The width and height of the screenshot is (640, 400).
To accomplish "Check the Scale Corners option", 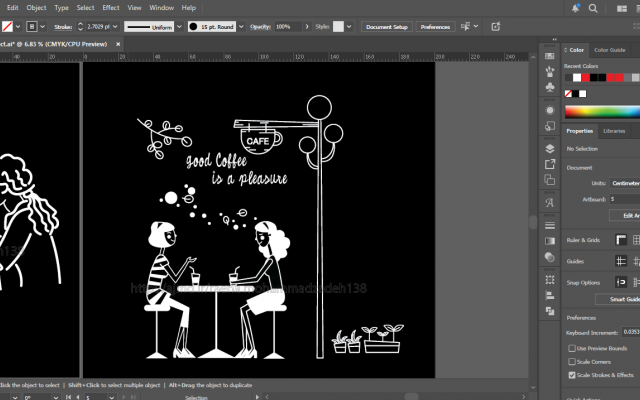I will (572, 362).
